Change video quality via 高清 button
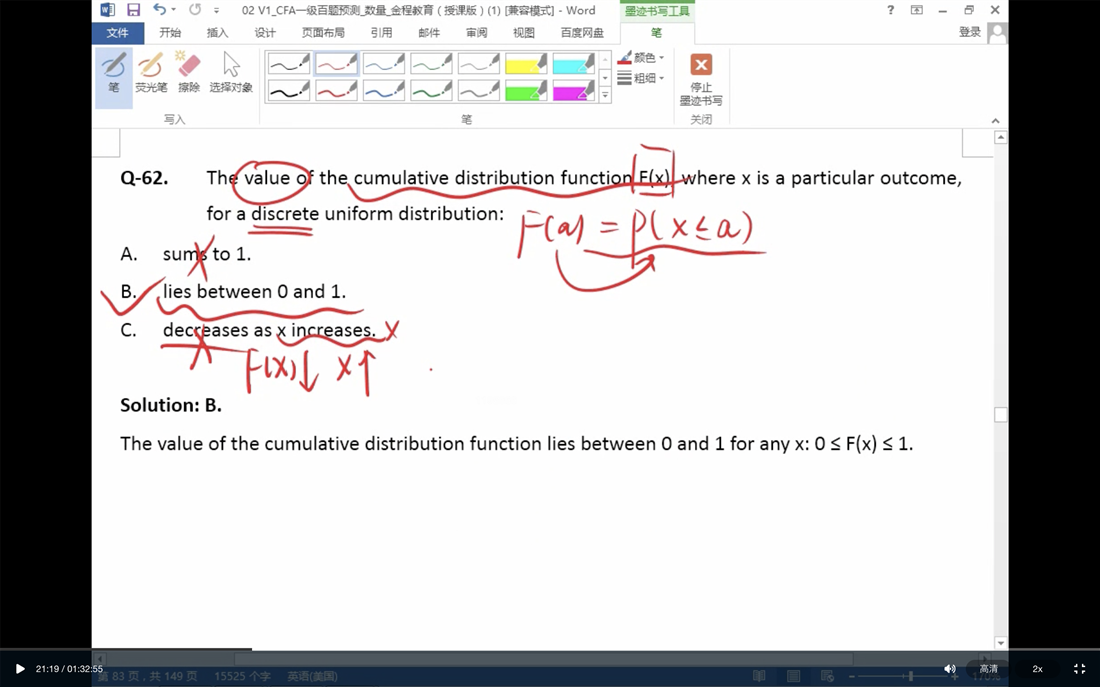1100x687 pixels. click(988, 669)
